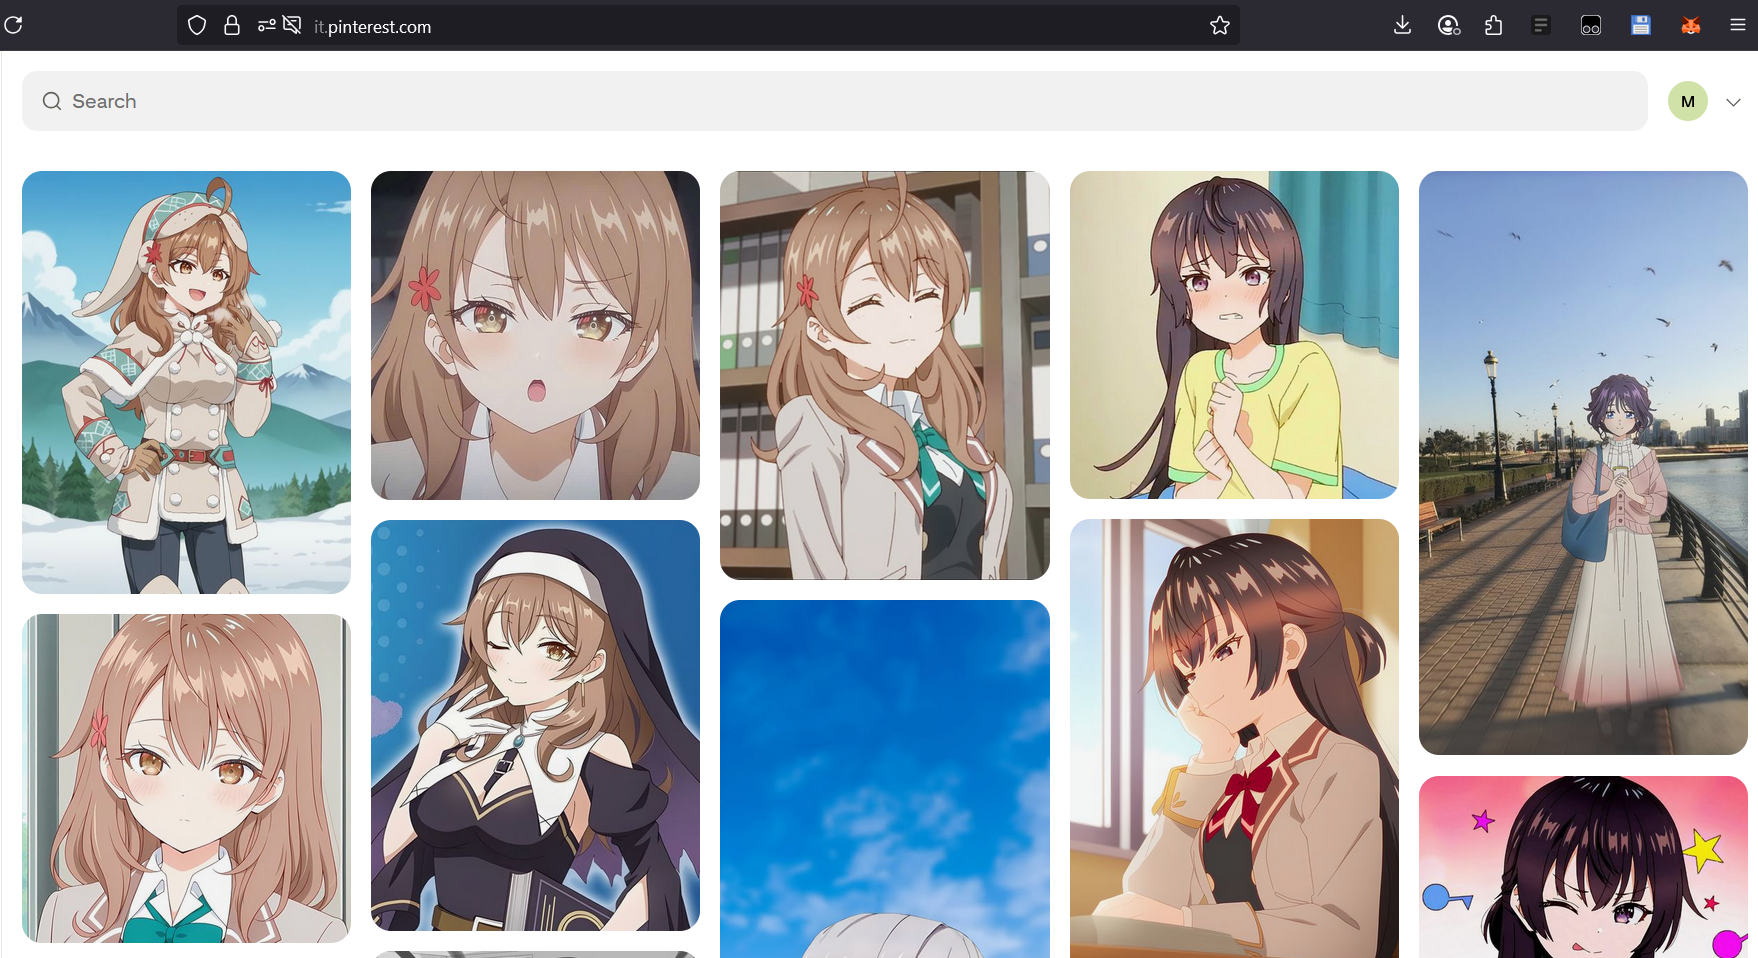Open the MetaMask fox extension
Viewport: 1758px width, 958px height.
pos(1691,26)
